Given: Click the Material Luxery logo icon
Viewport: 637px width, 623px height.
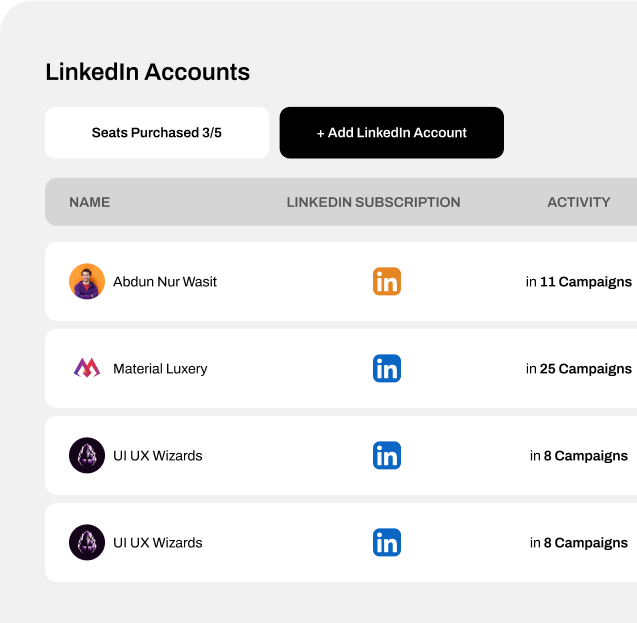Looking at the screenshot, I should click(x=87, y=368).
